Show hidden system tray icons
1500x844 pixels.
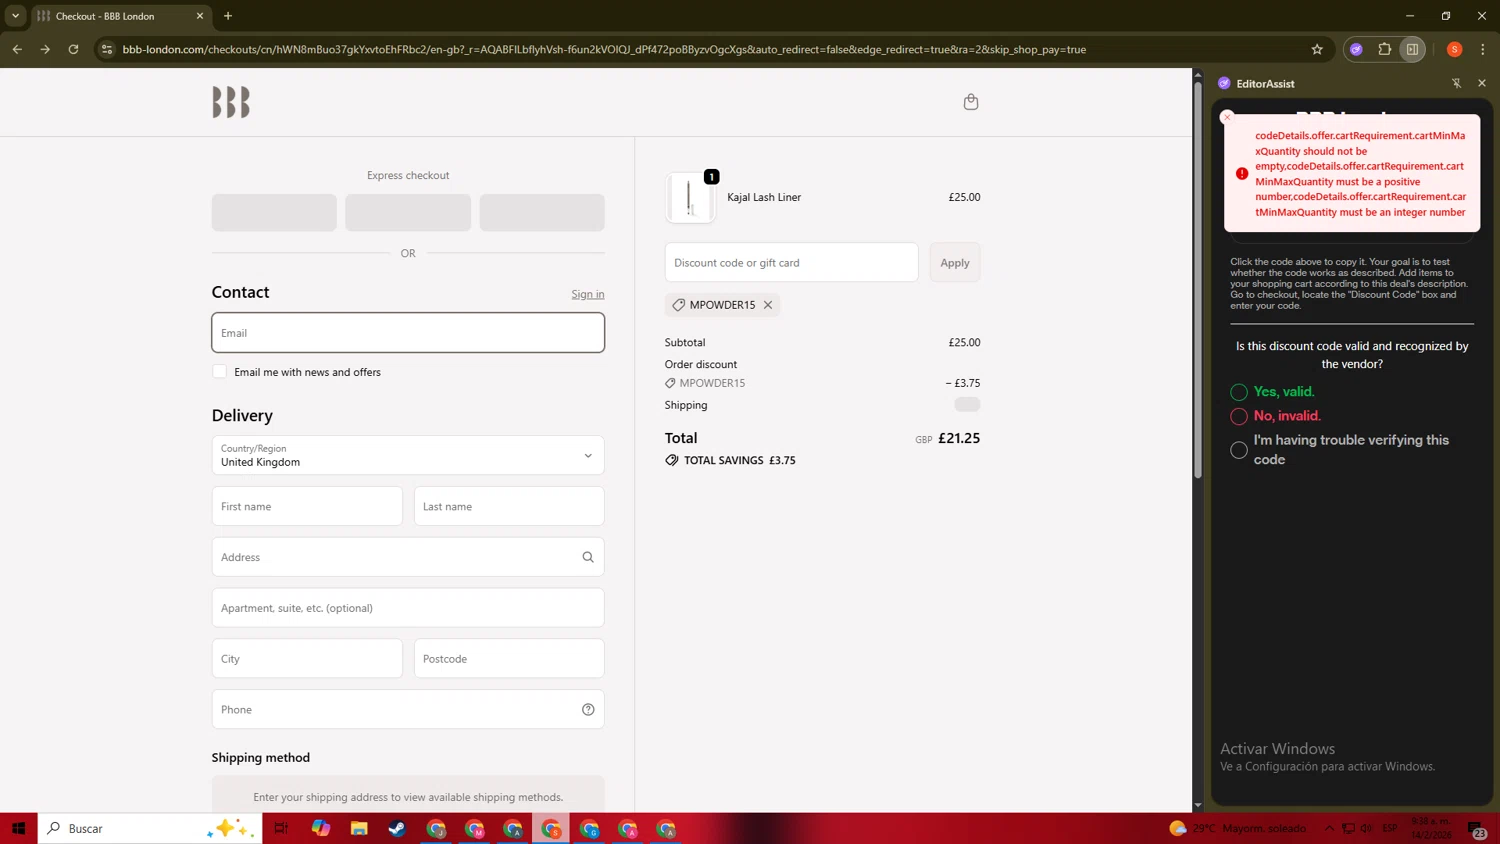coord(1329,828)
